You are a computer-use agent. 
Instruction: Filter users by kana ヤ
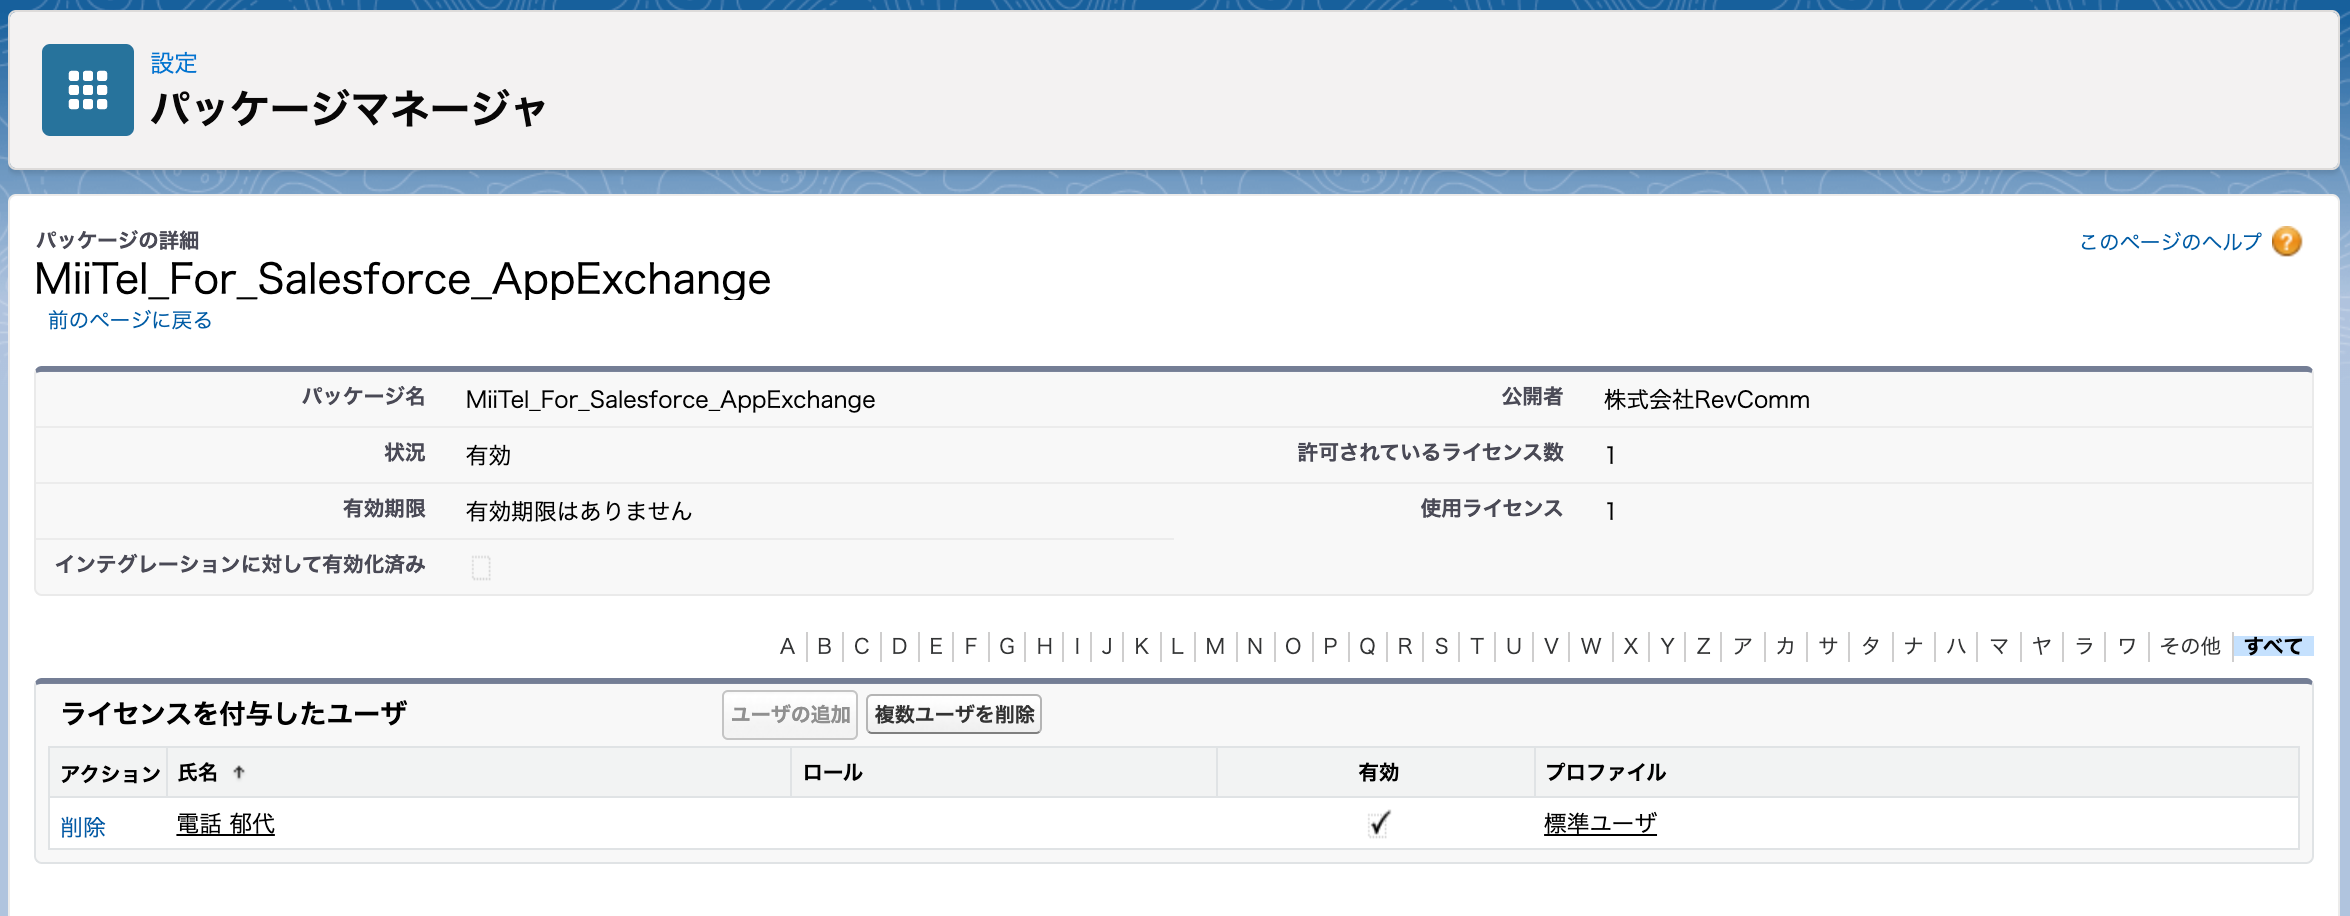tap(2042, 646)
